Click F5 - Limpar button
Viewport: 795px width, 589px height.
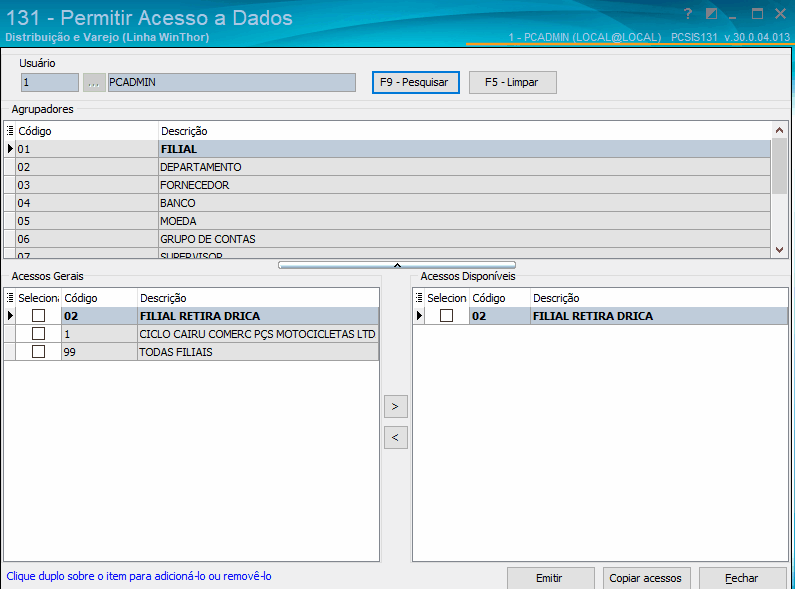(x=513, y=83)
